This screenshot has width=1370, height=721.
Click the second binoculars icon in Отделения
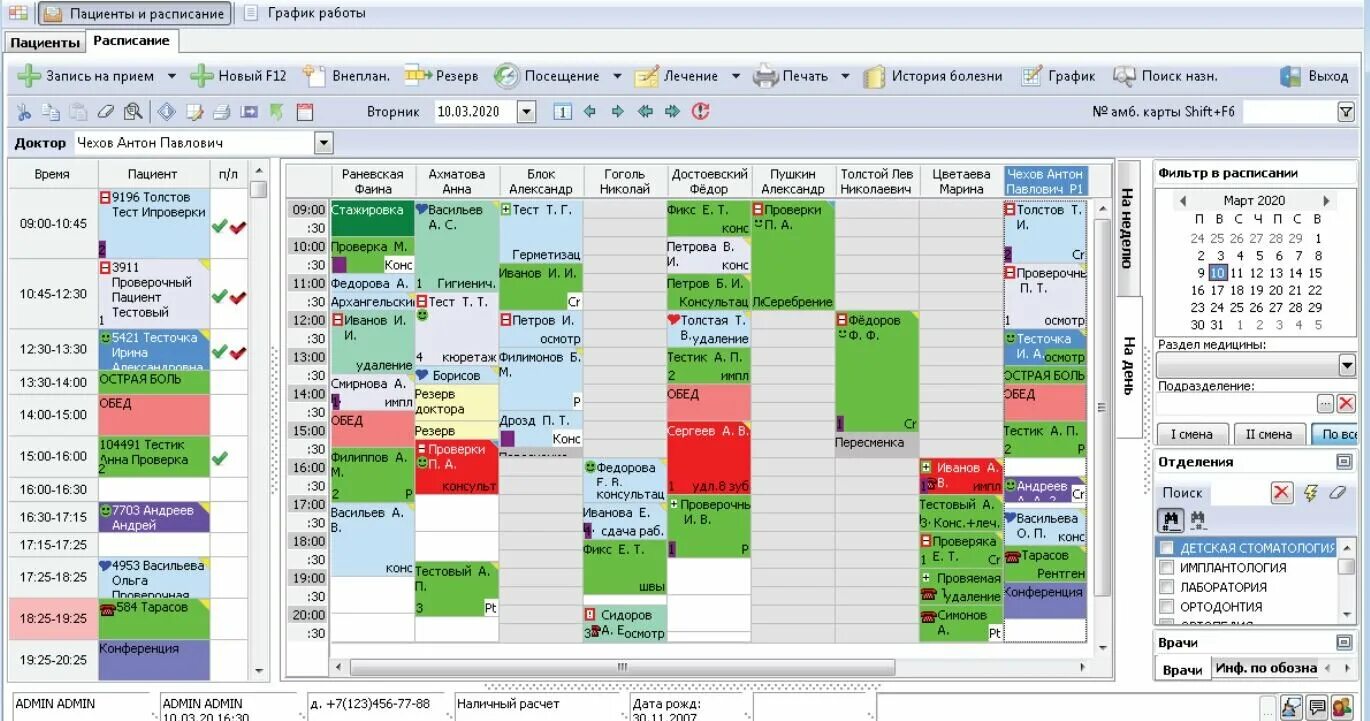(1197, 520)
